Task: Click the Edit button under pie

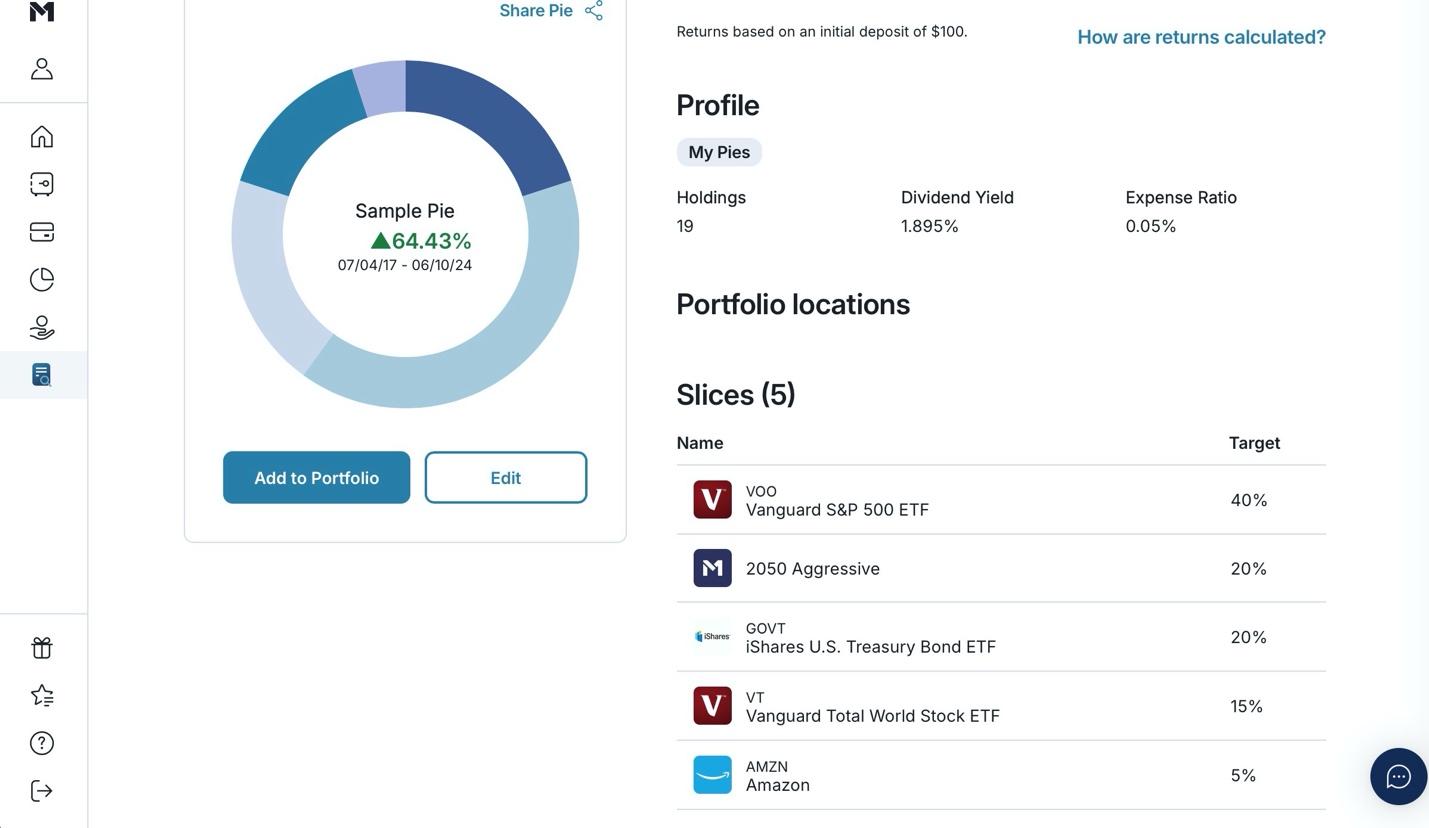Action: 505,478
